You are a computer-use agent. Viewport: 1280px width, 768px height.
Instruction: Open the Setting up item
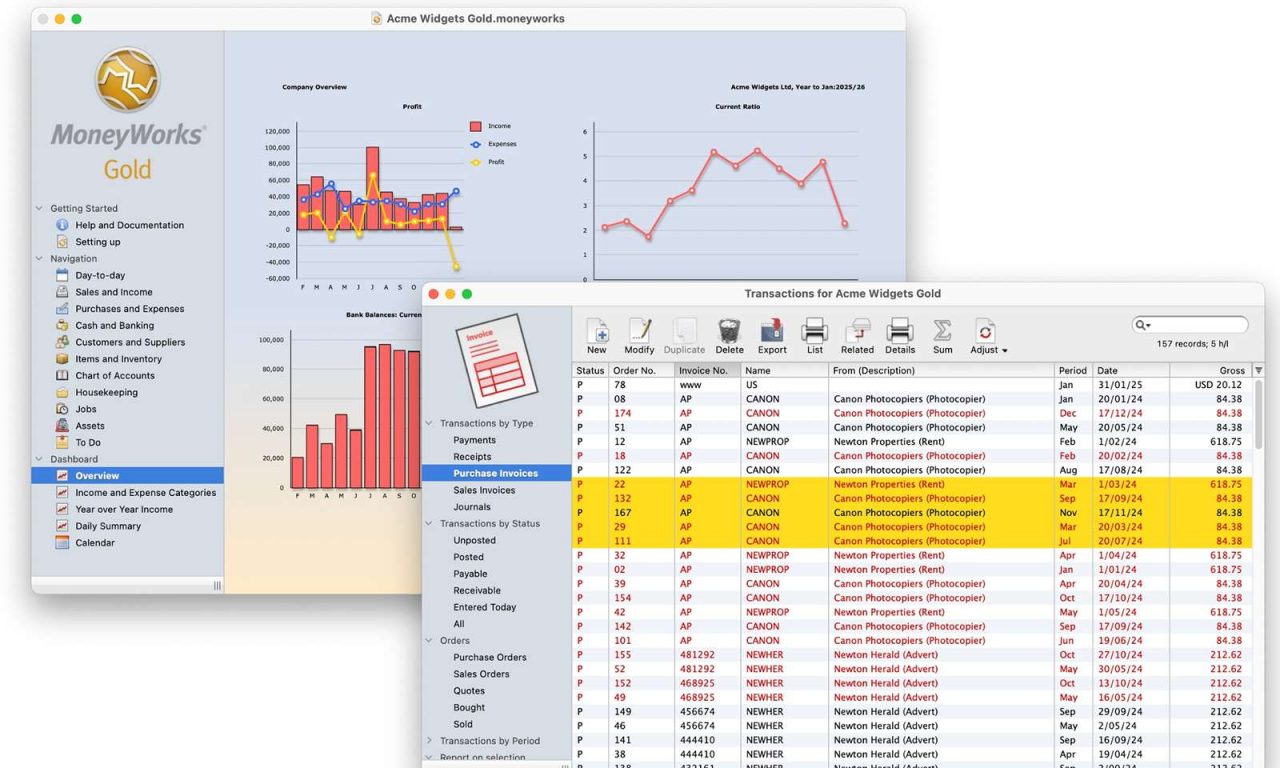(98, 242)
